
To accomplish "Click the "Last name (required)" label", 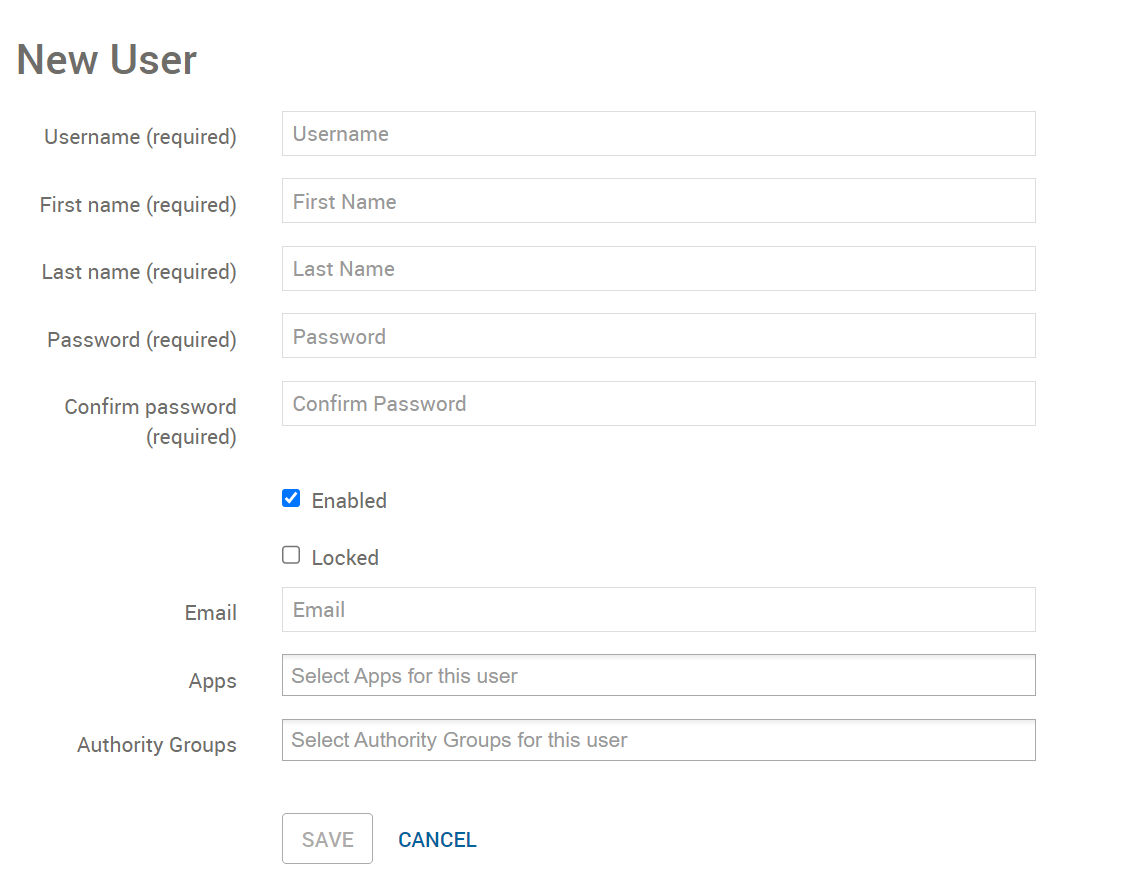I will 139,272.
